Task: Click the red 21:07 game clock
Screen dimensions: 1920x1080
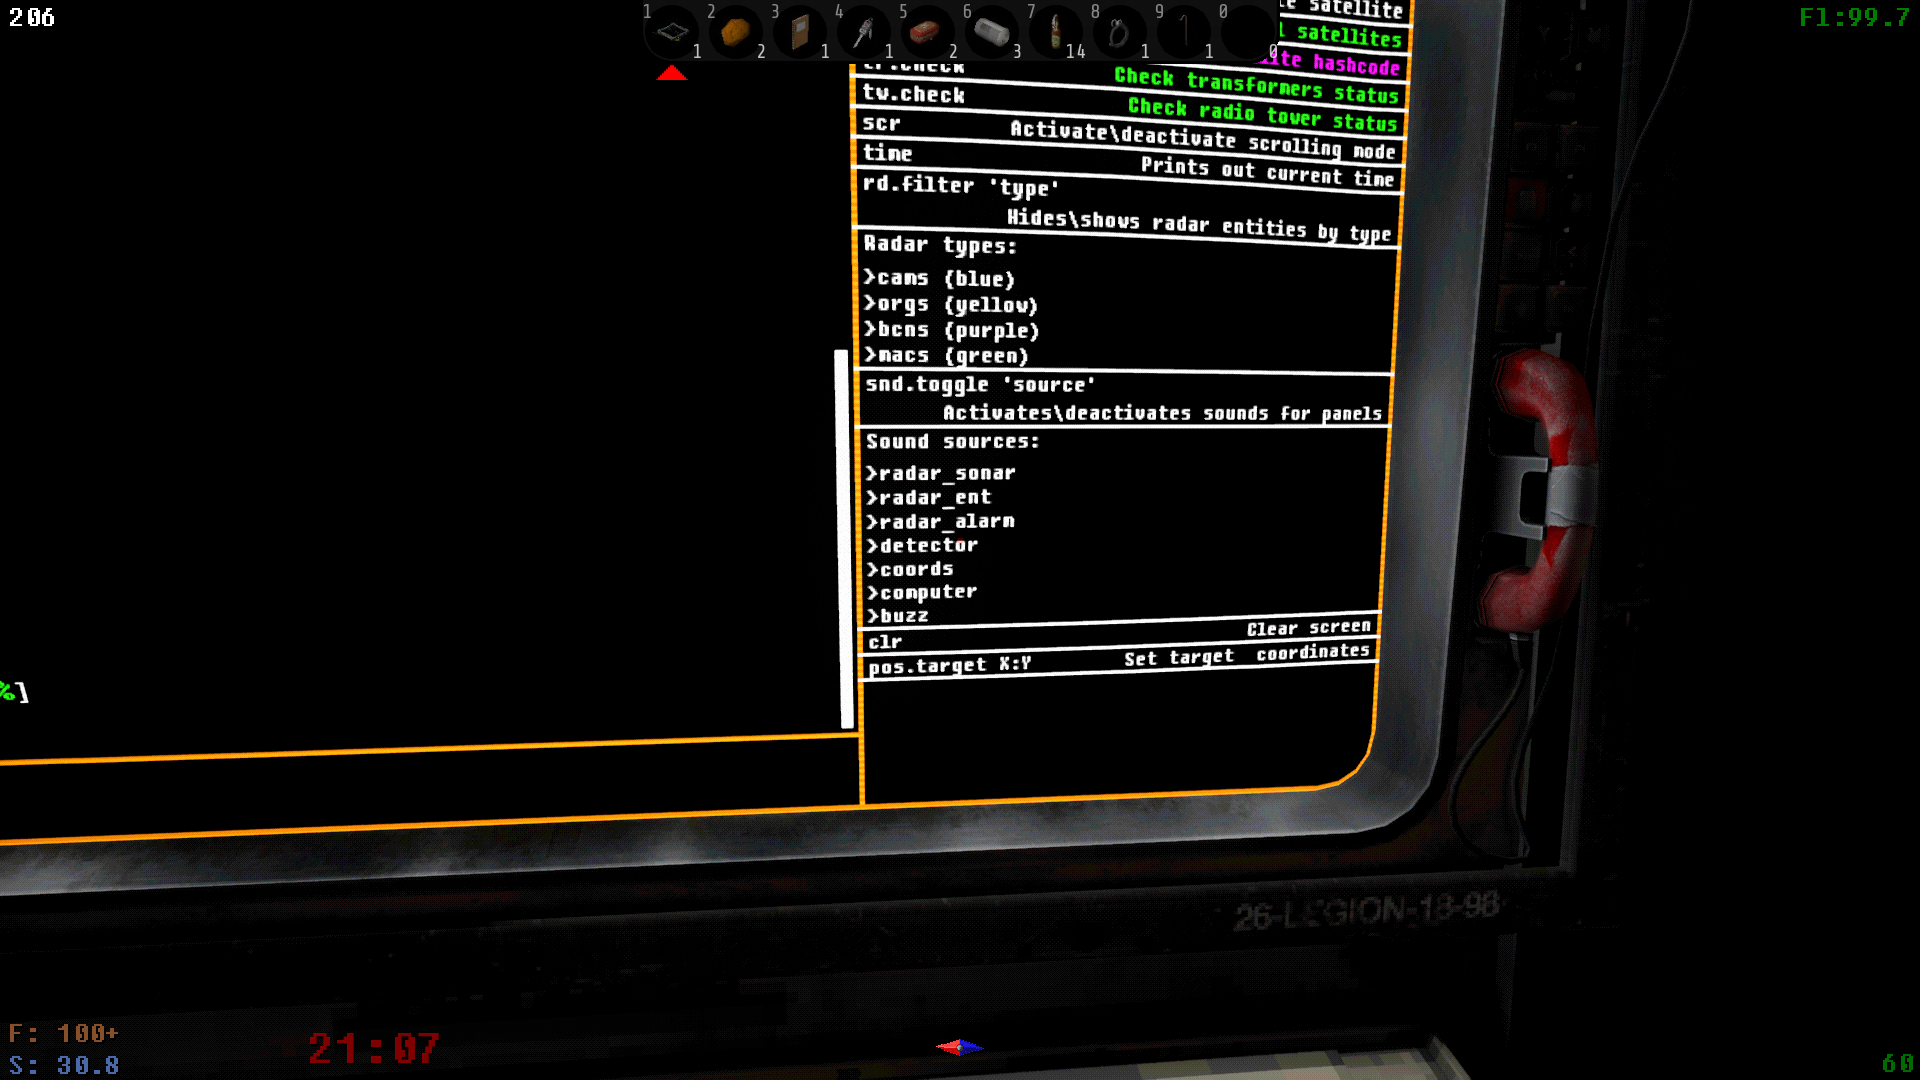Action: pos(374,1048)
